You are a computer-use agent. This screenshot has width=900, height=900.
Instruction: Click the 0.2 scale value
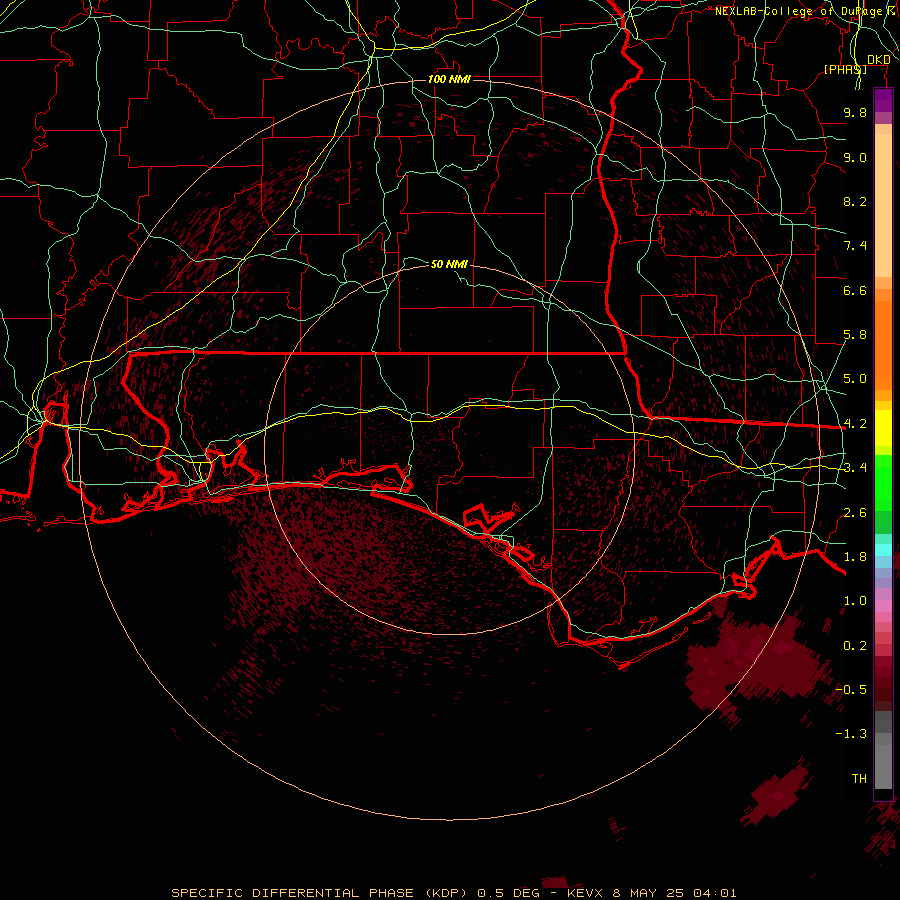click(855, 646)
